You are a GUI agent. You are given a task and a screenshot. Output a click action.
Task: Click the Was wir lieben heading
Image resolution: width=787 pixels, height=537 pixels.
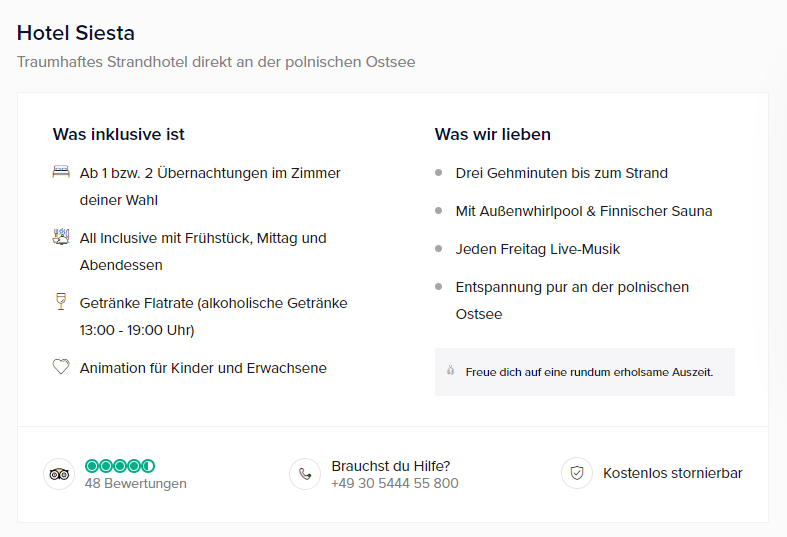tap(492, 135)
